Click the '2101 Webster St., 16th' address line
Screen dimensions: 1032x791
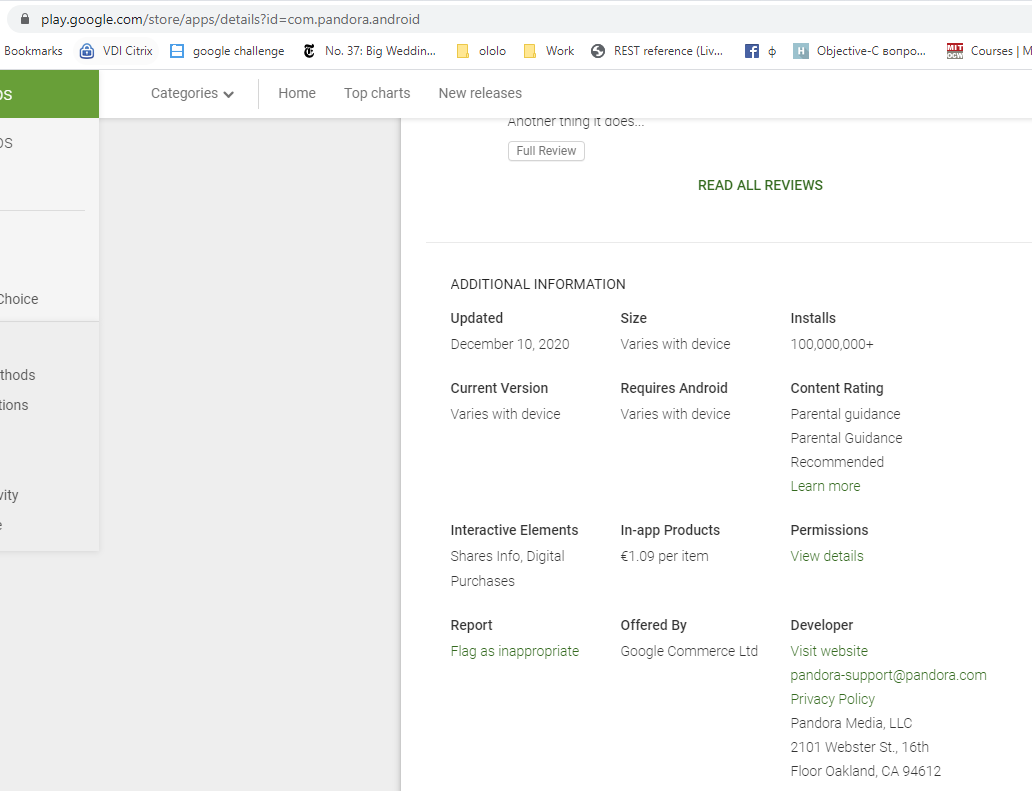pyautogui.click(x=860, y=747)
